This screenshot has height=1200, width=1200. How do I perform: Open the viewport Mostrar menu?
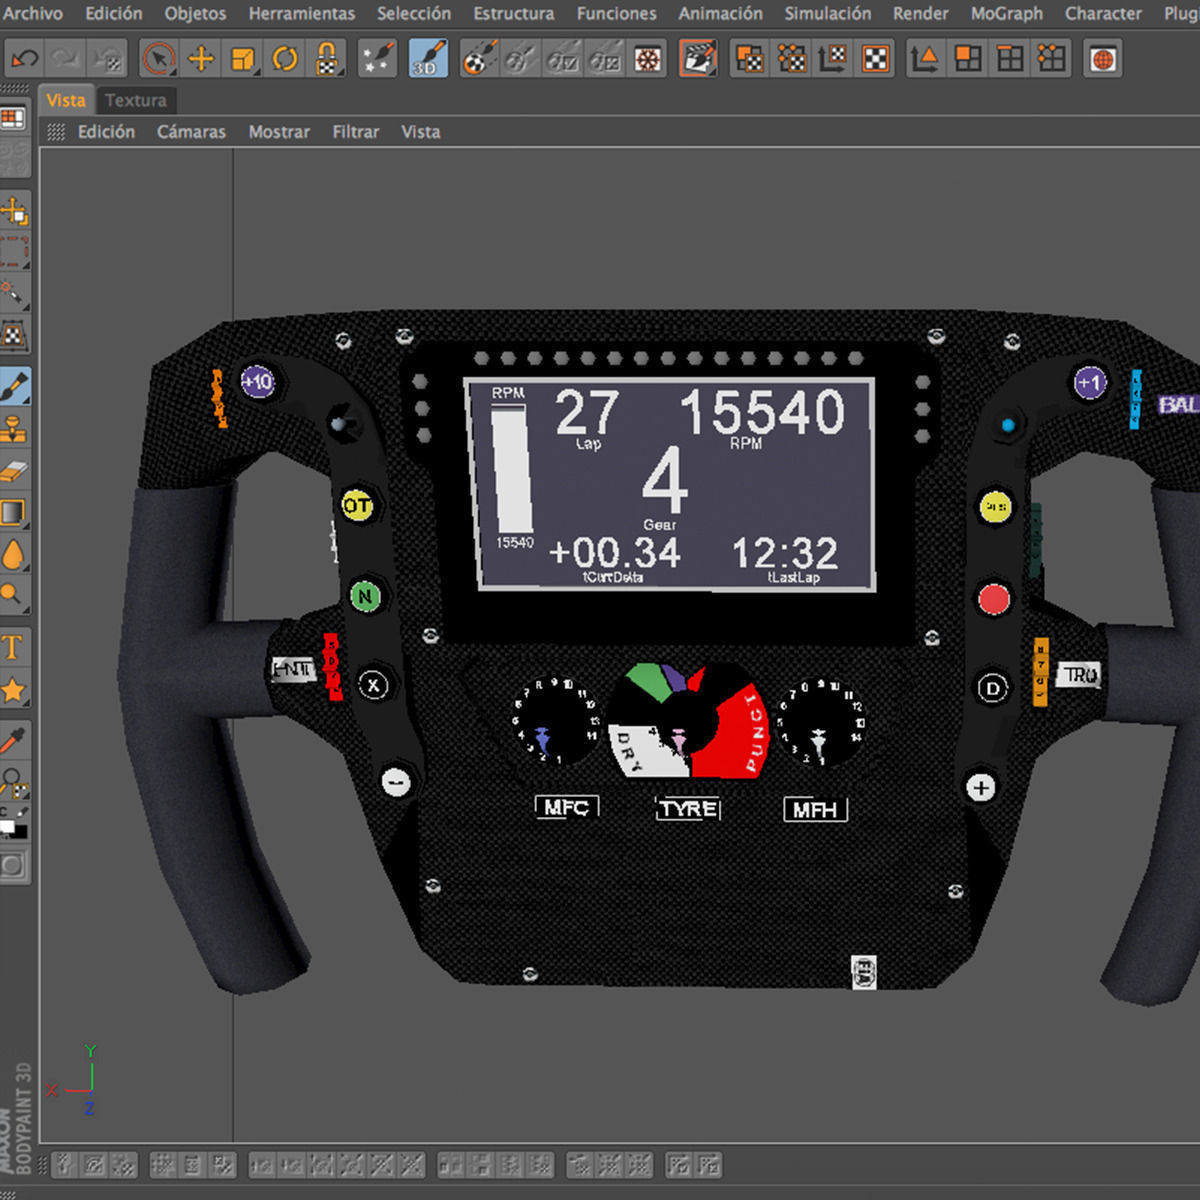pyautogui.click(x=279, y=131)
